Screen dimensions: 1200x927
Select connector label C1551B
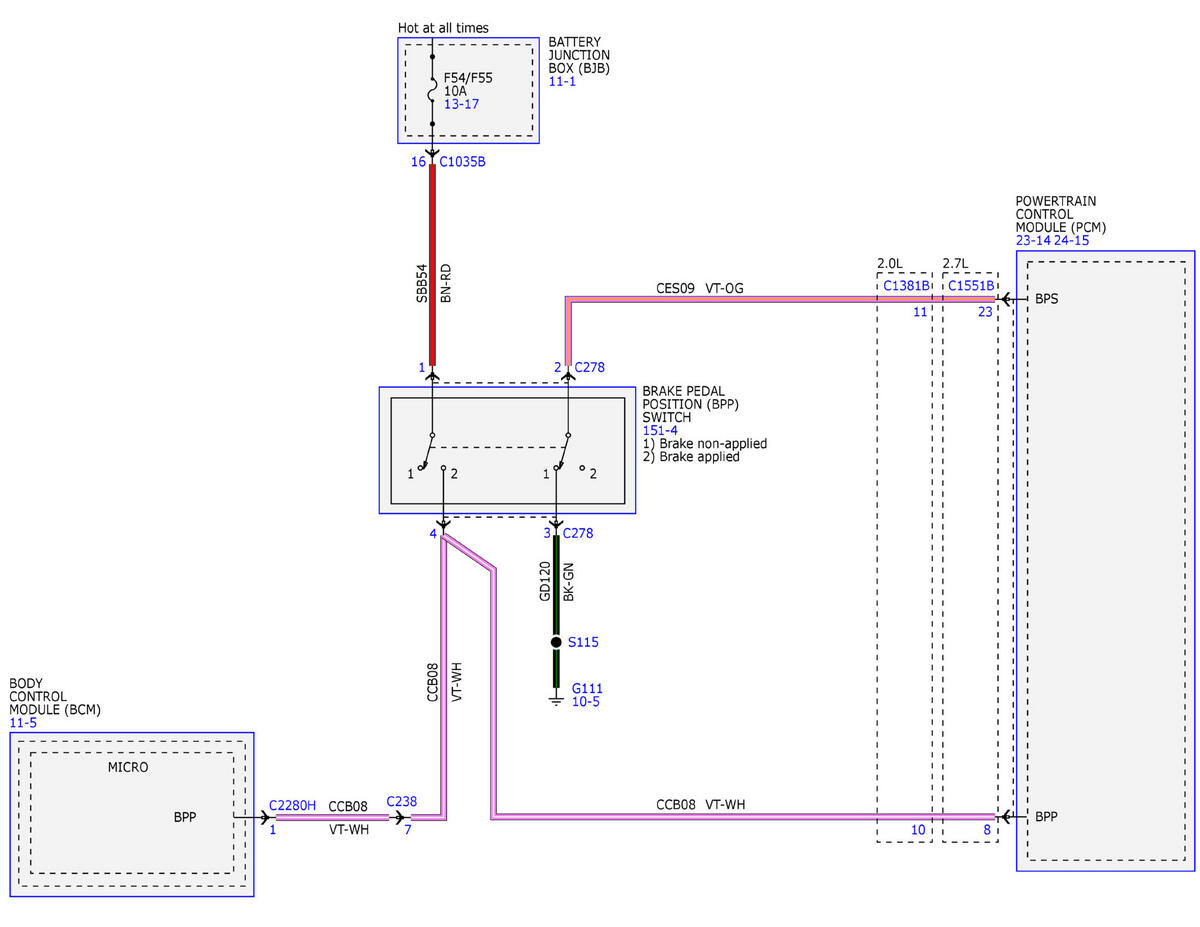click(x=971, y=286)
